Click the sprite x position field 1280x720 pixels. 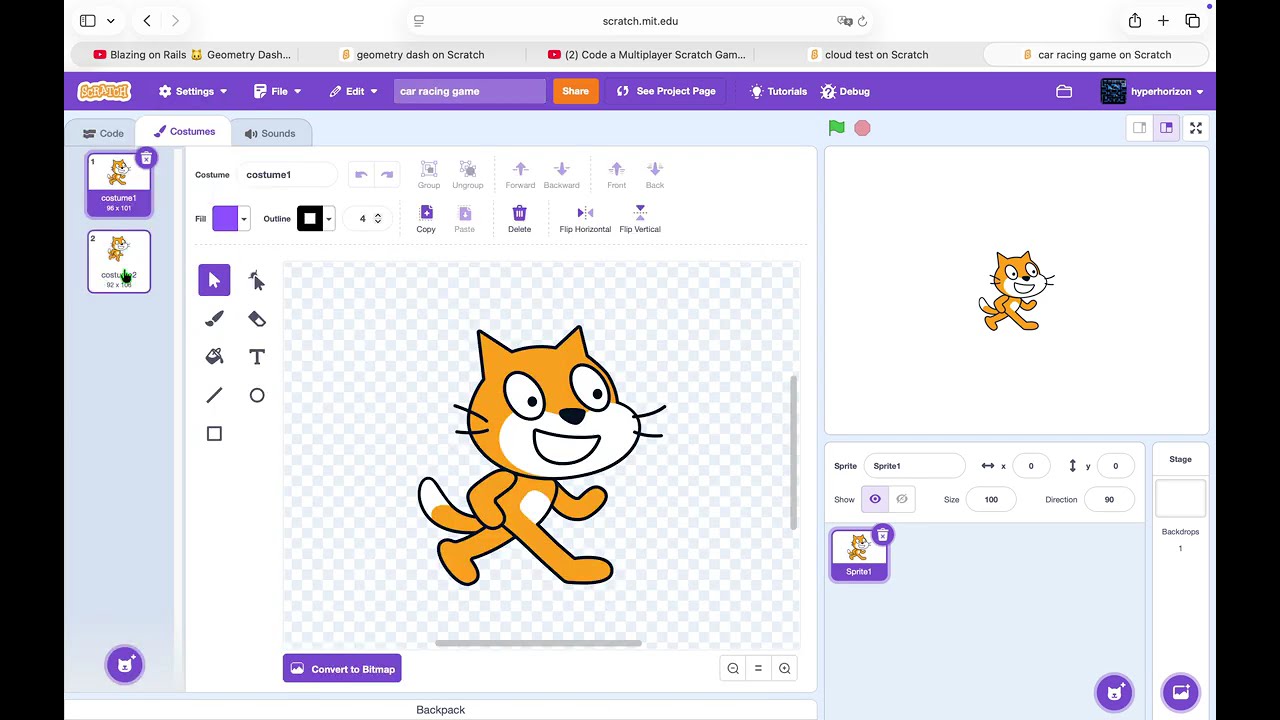tap(1030, 466)
